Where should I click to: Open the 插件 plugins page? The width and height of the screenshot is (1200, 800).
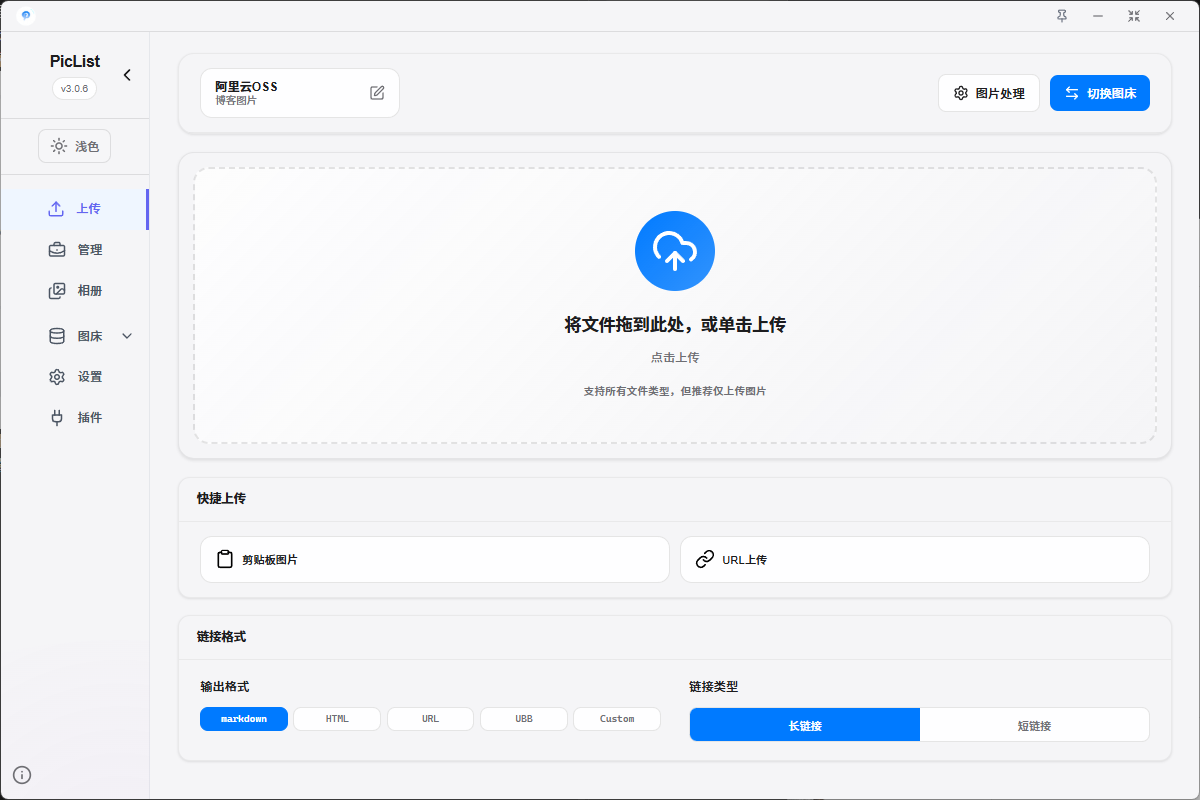[x=89, y=418]
